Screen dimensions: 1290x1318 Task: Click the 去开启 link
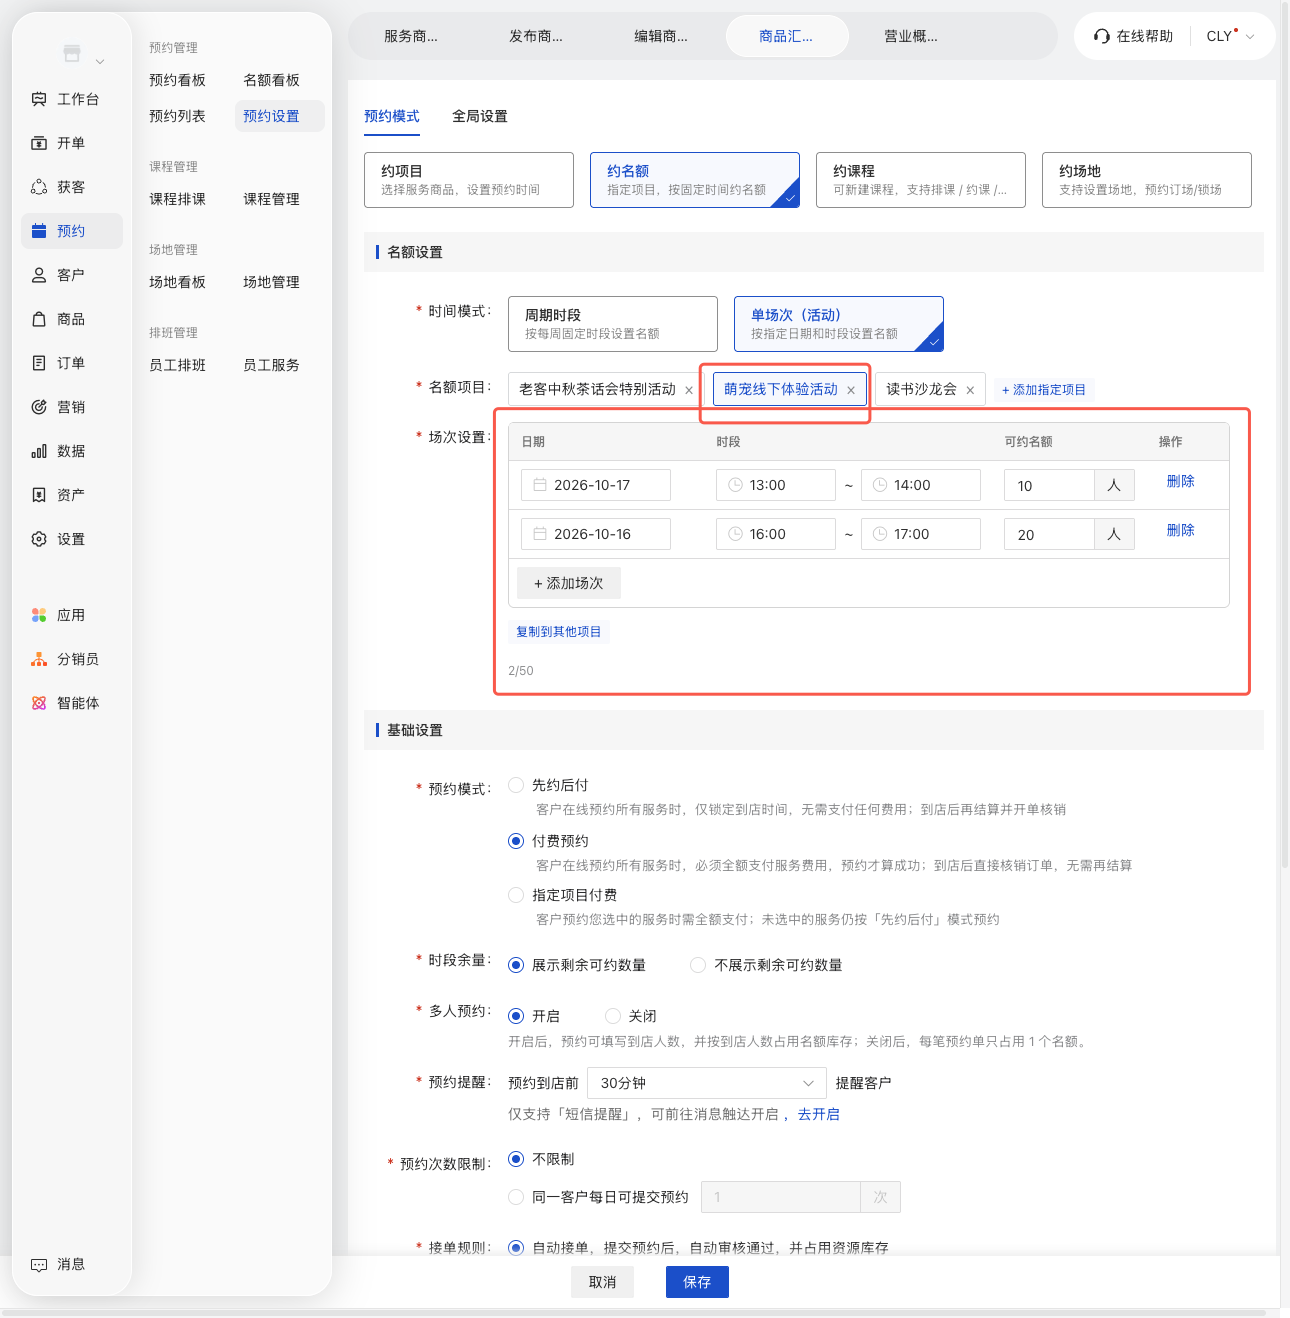tap(819, 1114)
